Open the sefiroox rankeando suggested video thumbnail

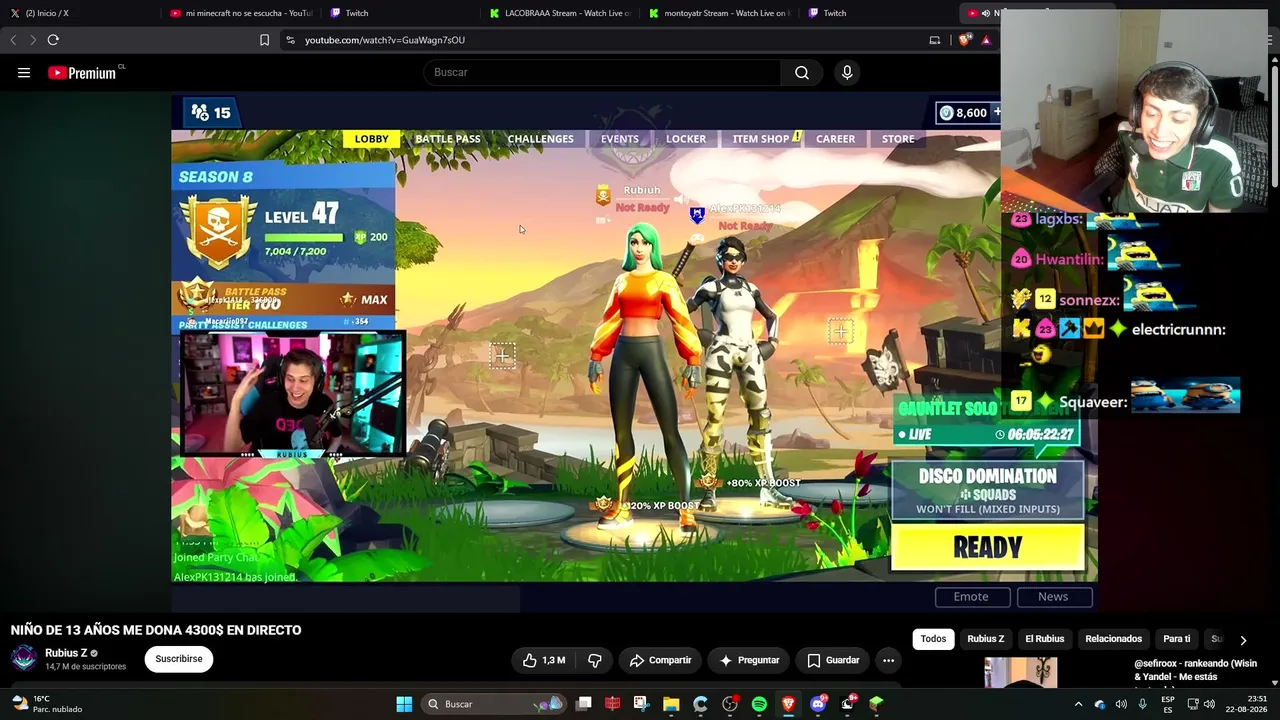click(1020, 673)
